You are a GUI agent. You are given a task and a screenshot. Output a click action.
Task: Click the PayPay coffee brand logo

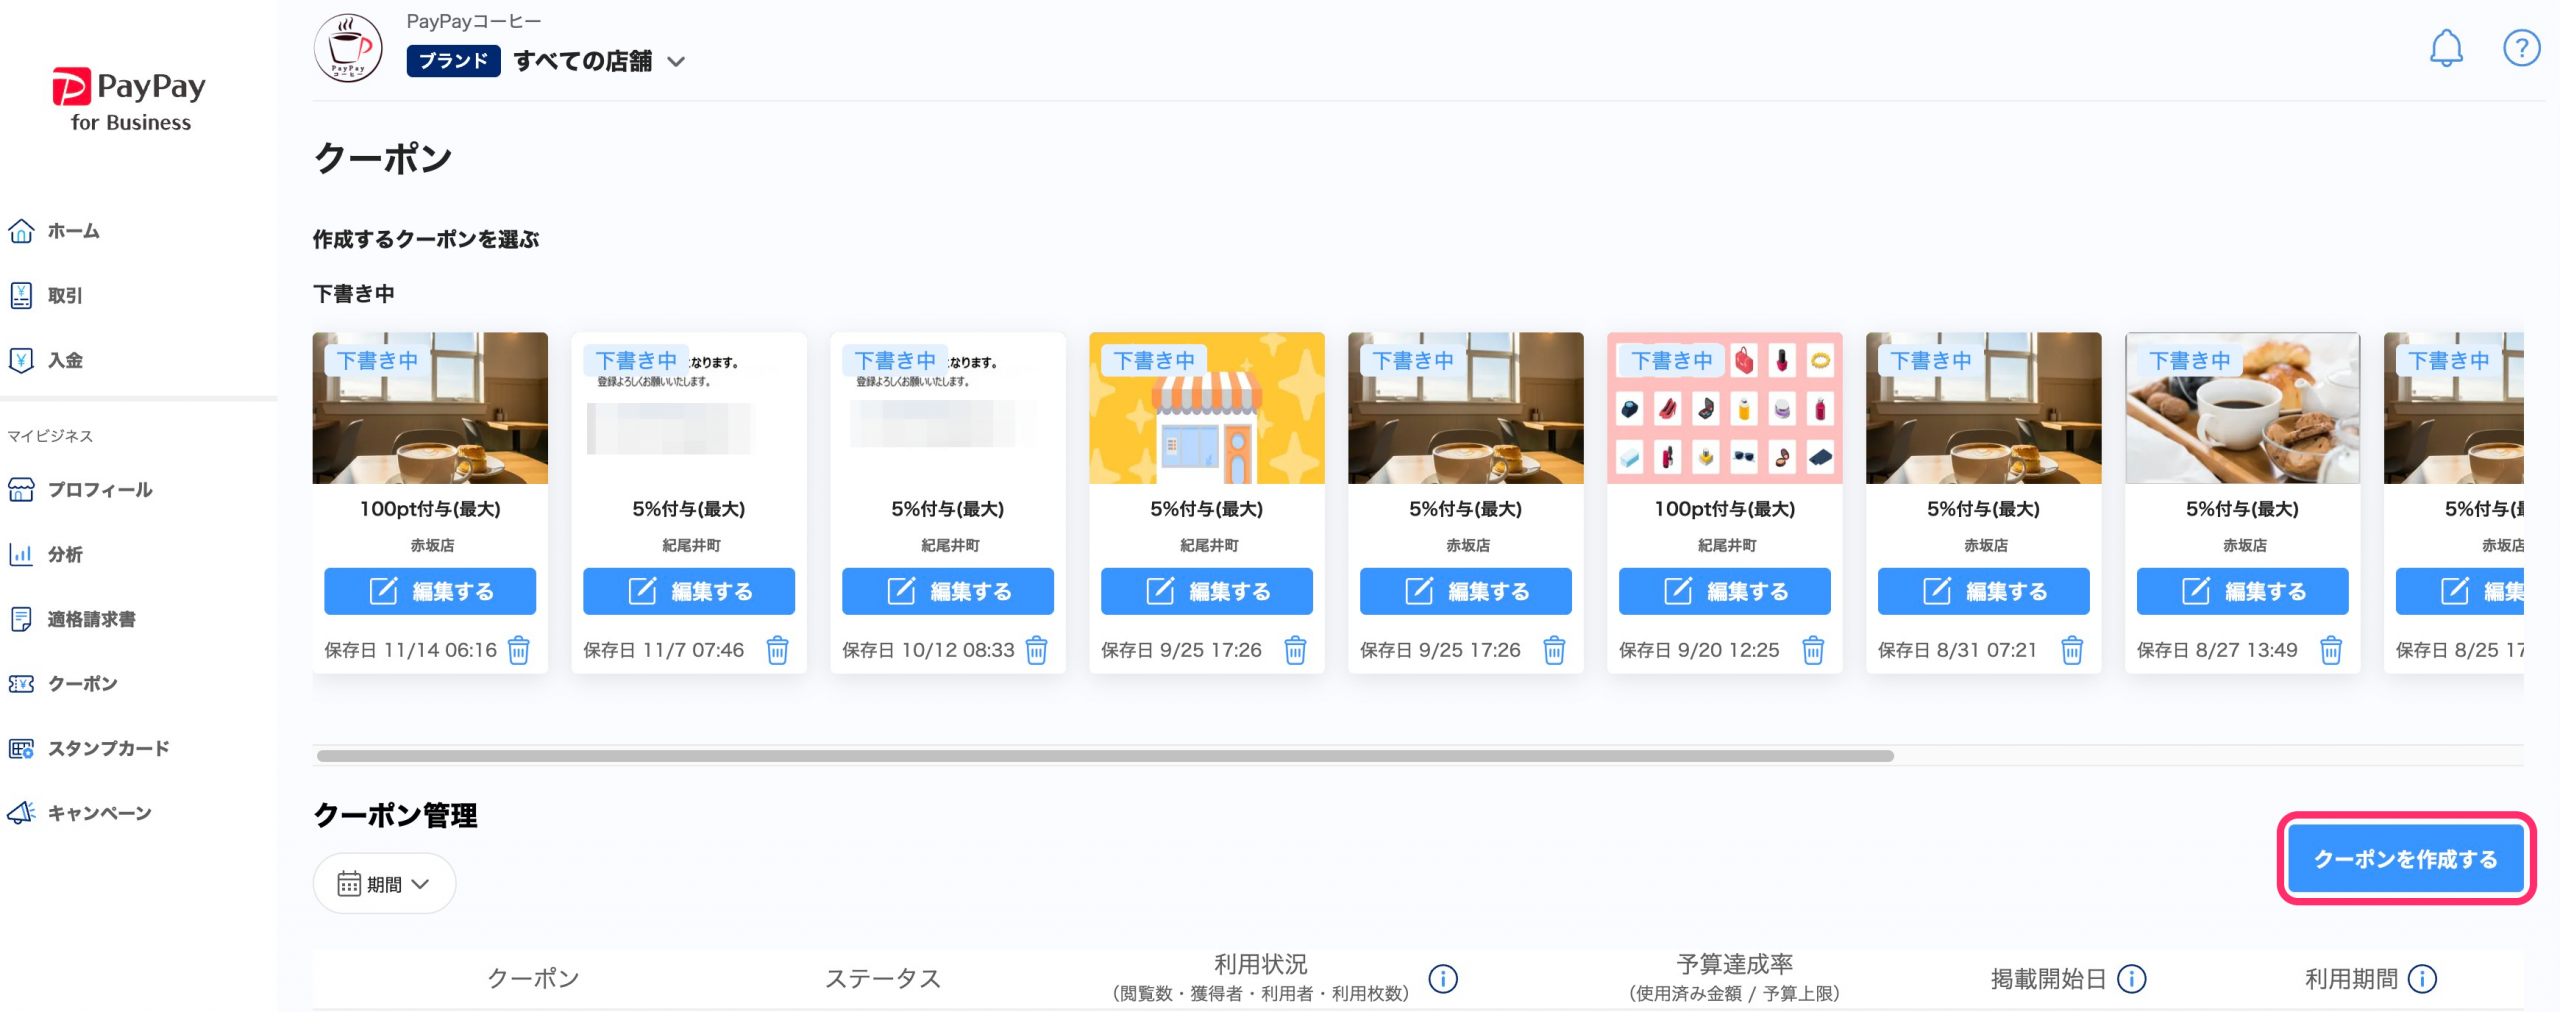click(348, 48)
